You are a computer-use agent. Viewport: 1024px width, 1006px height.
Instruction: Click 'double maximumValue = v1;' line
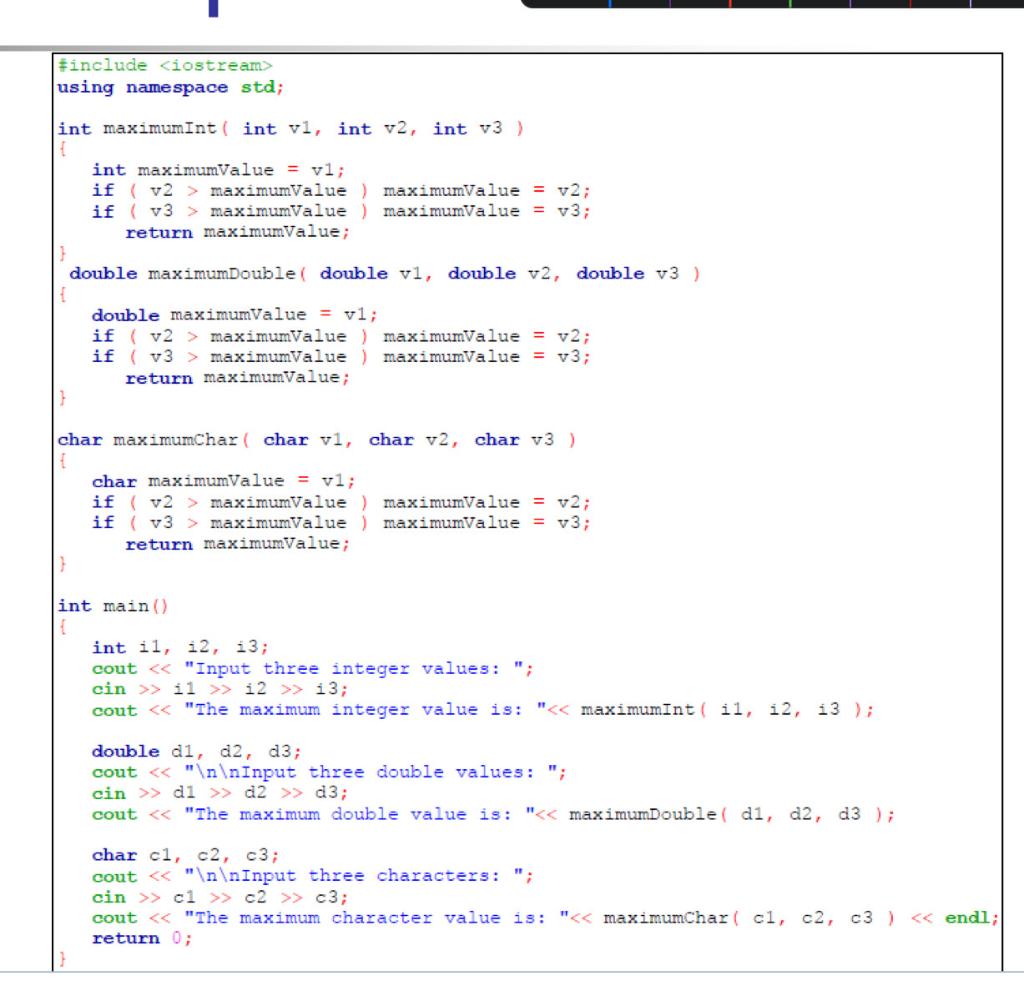tap(234, 315)
